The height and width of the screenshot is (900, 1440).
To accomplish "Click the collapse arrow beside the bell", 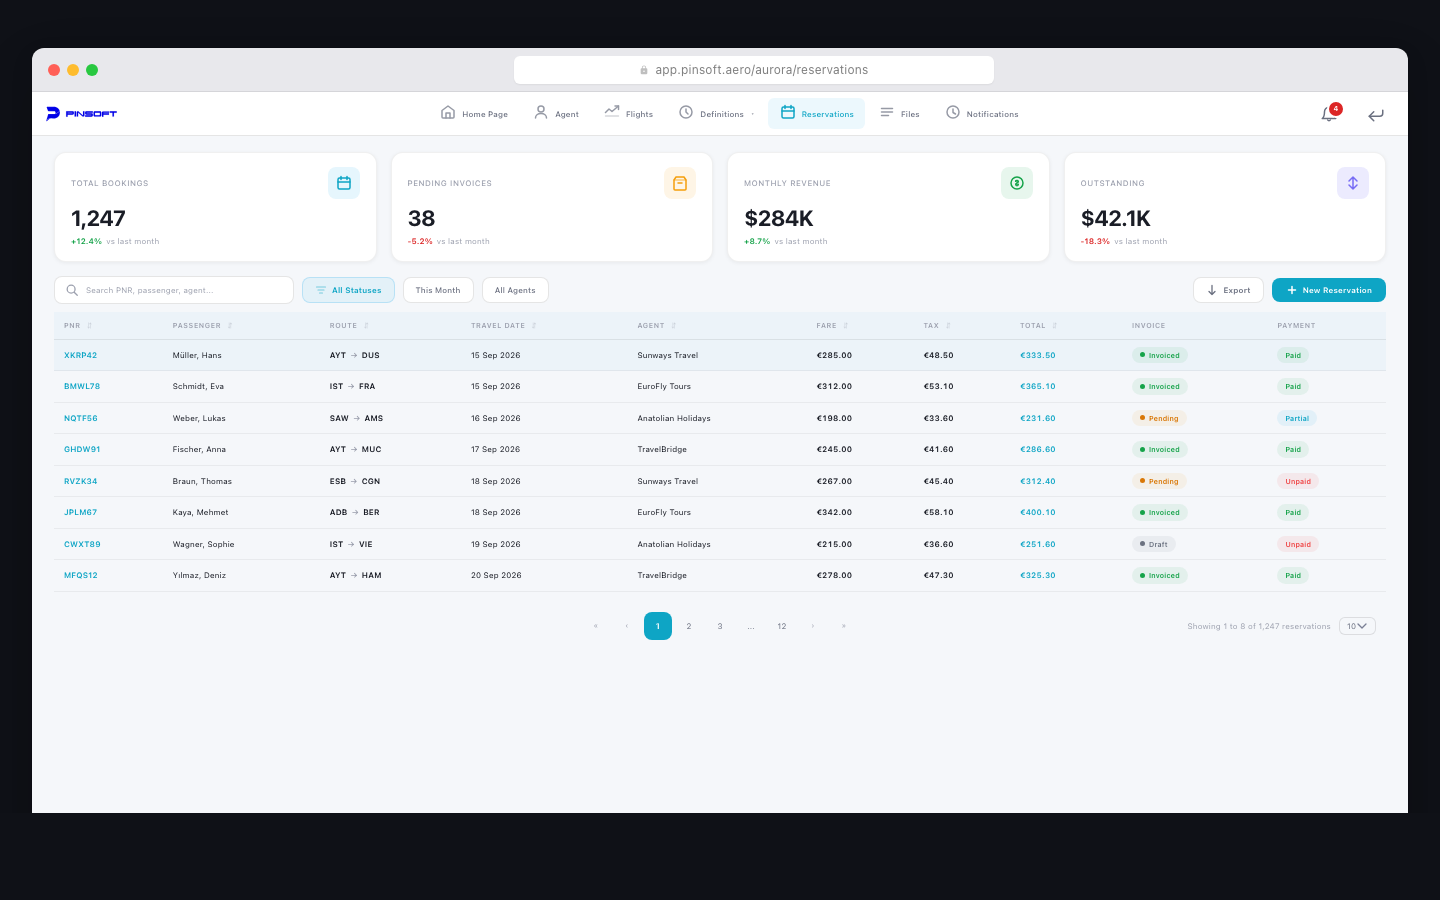I will point(1376,115).
